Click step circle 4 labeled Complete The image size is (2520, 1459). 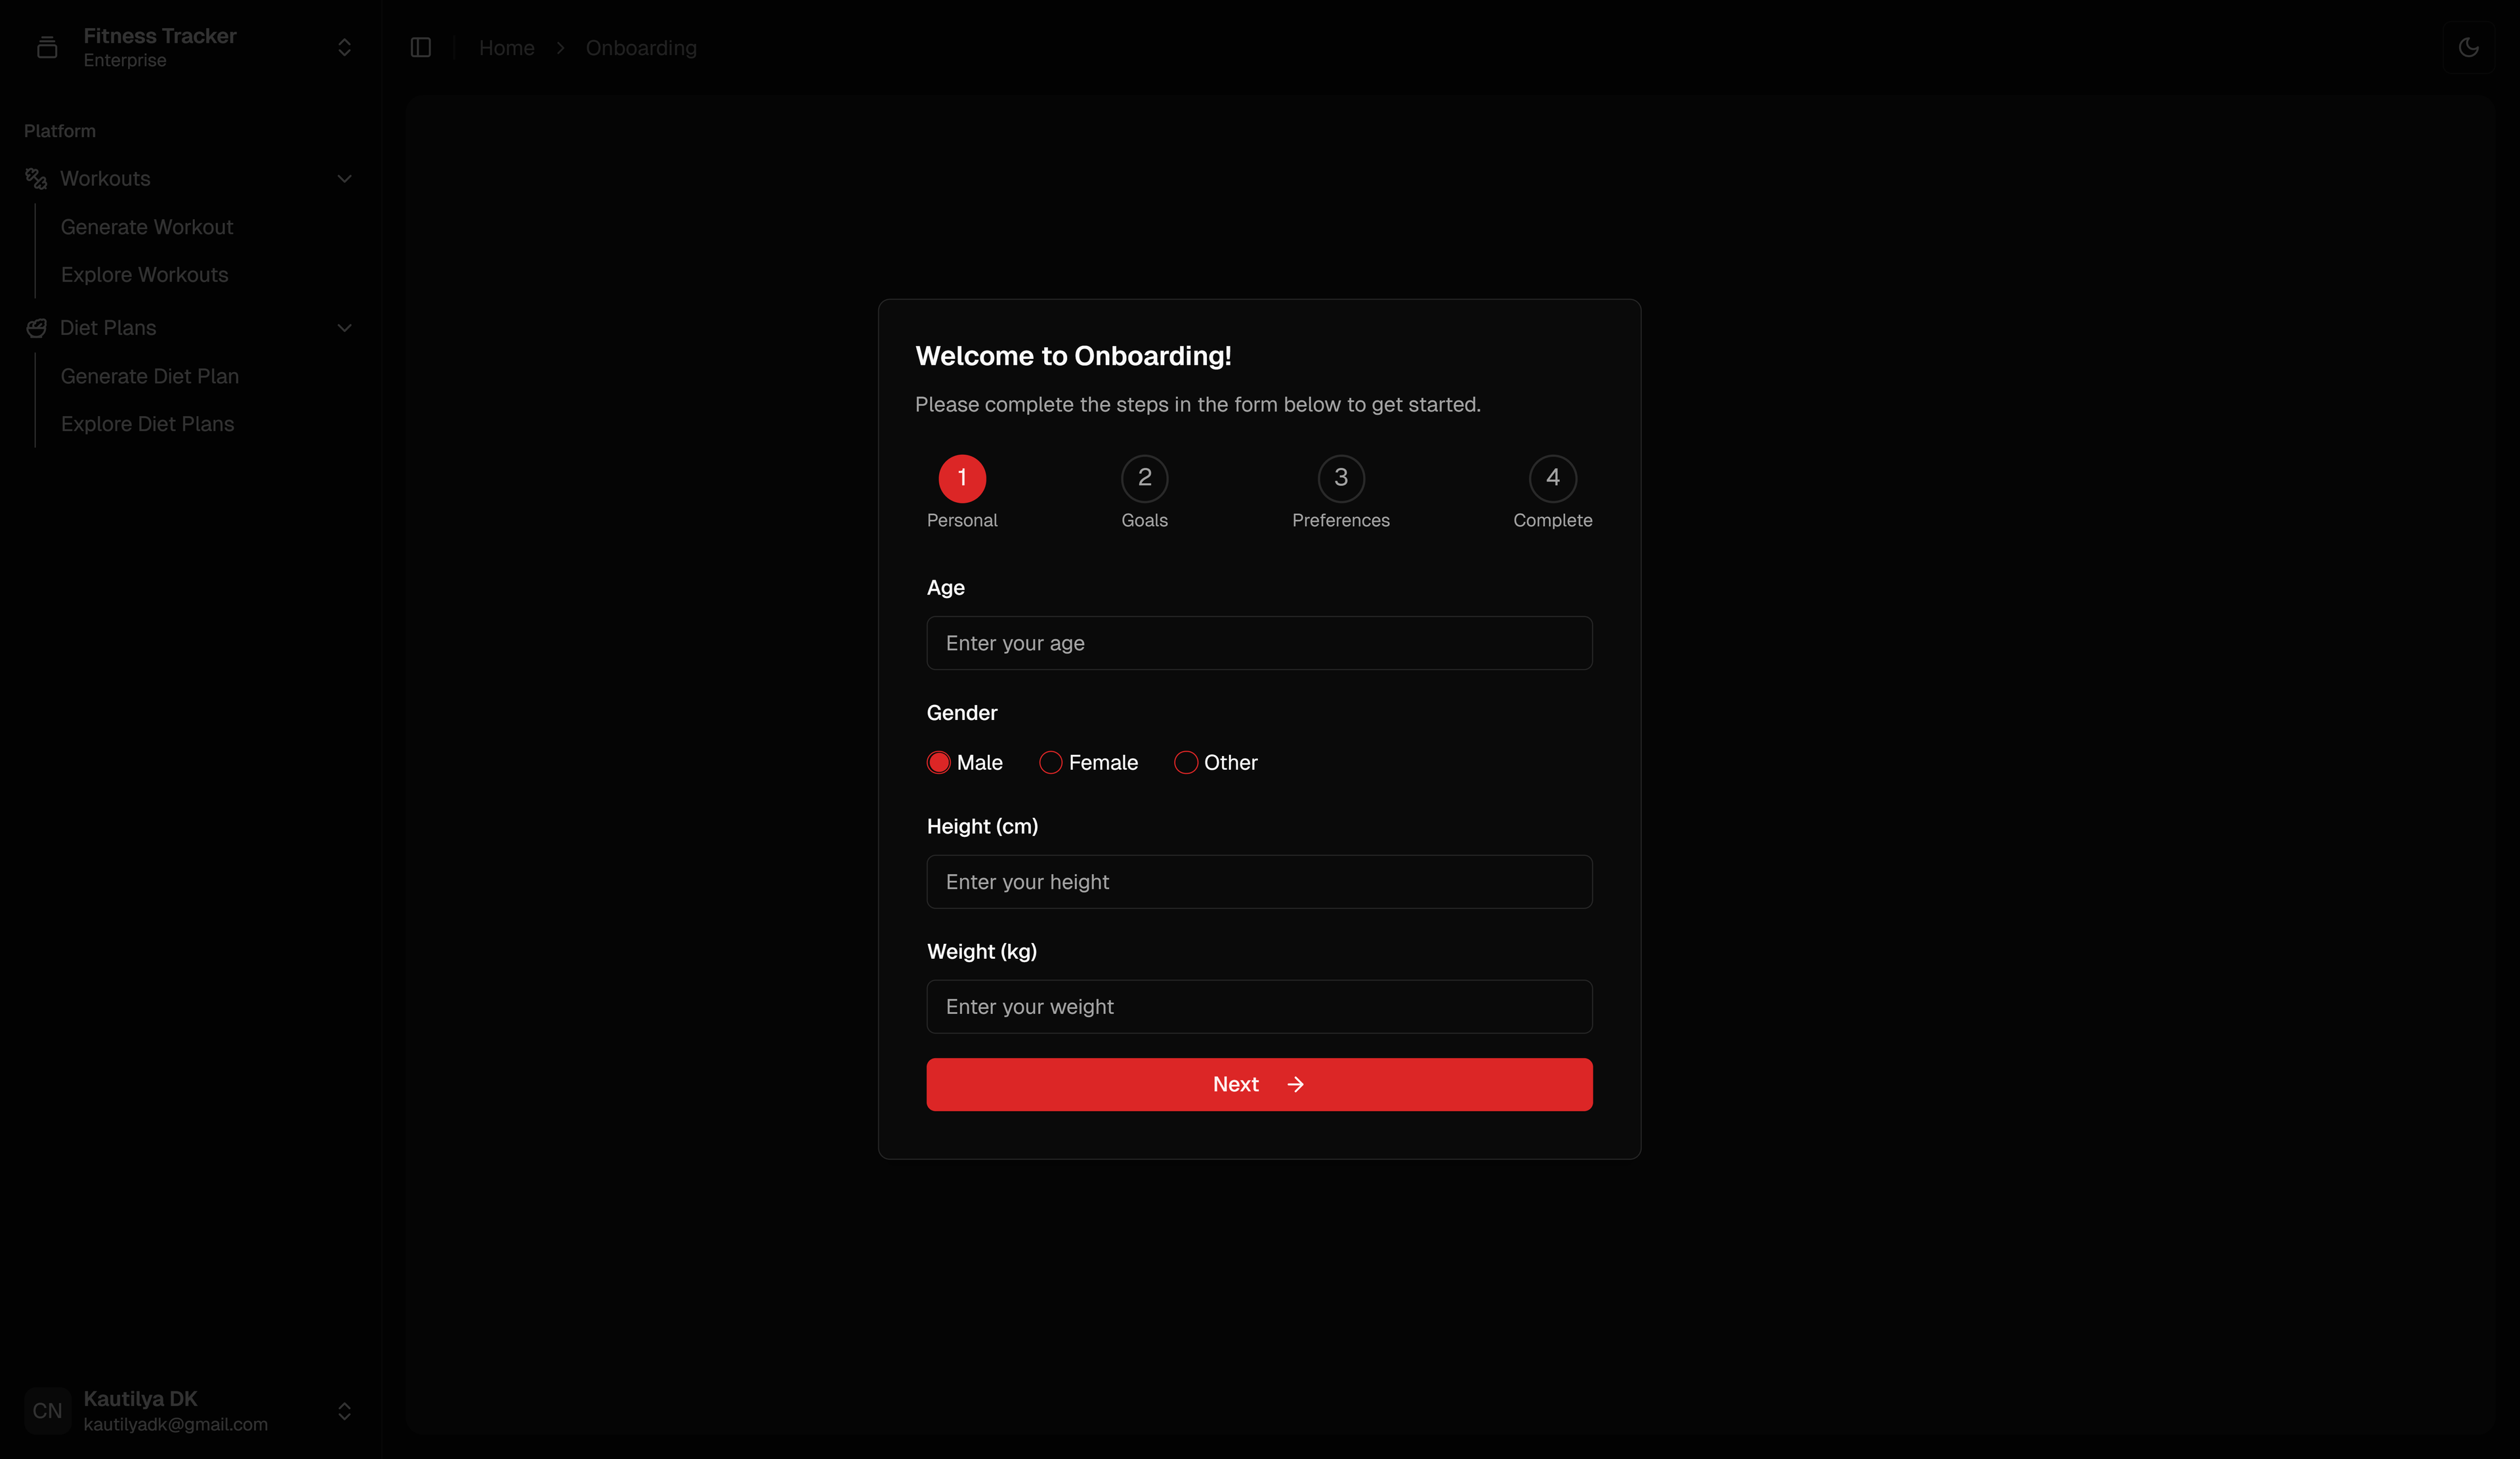[1553, 478]
